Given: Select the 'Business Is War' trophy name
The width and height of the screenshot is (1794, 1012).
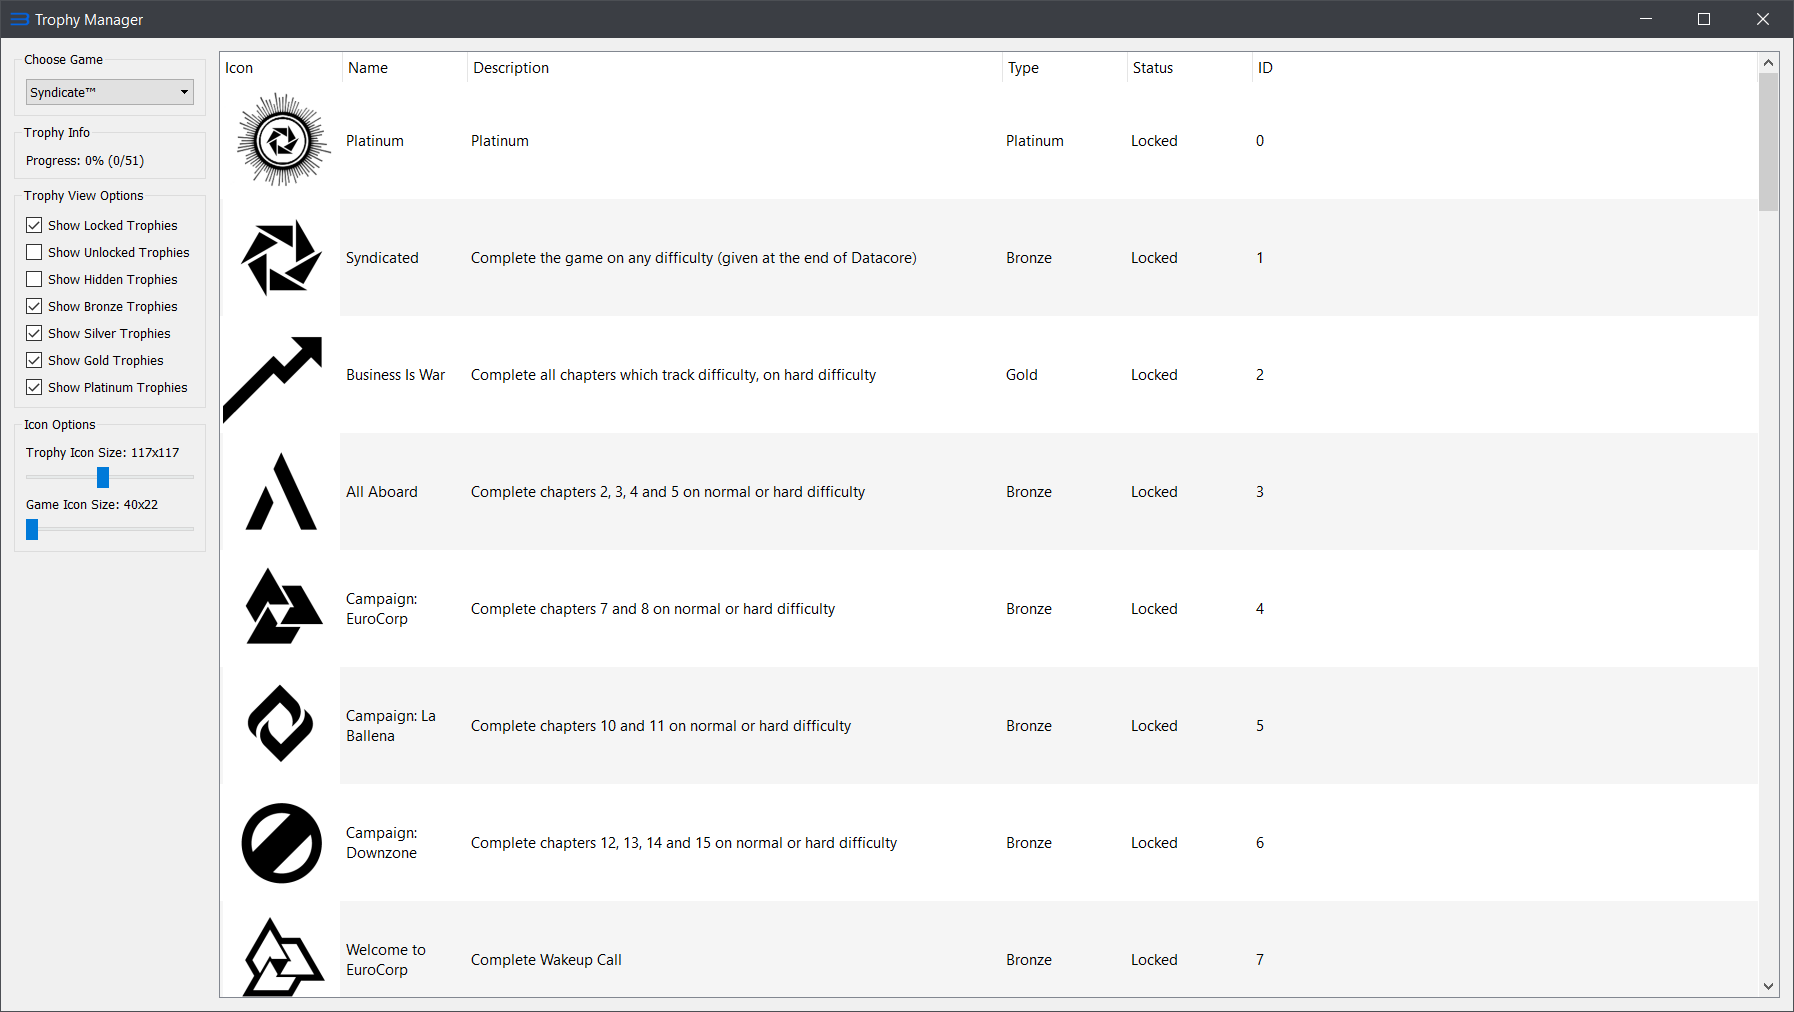Looking at the screenshot, I should click(395, 375).
